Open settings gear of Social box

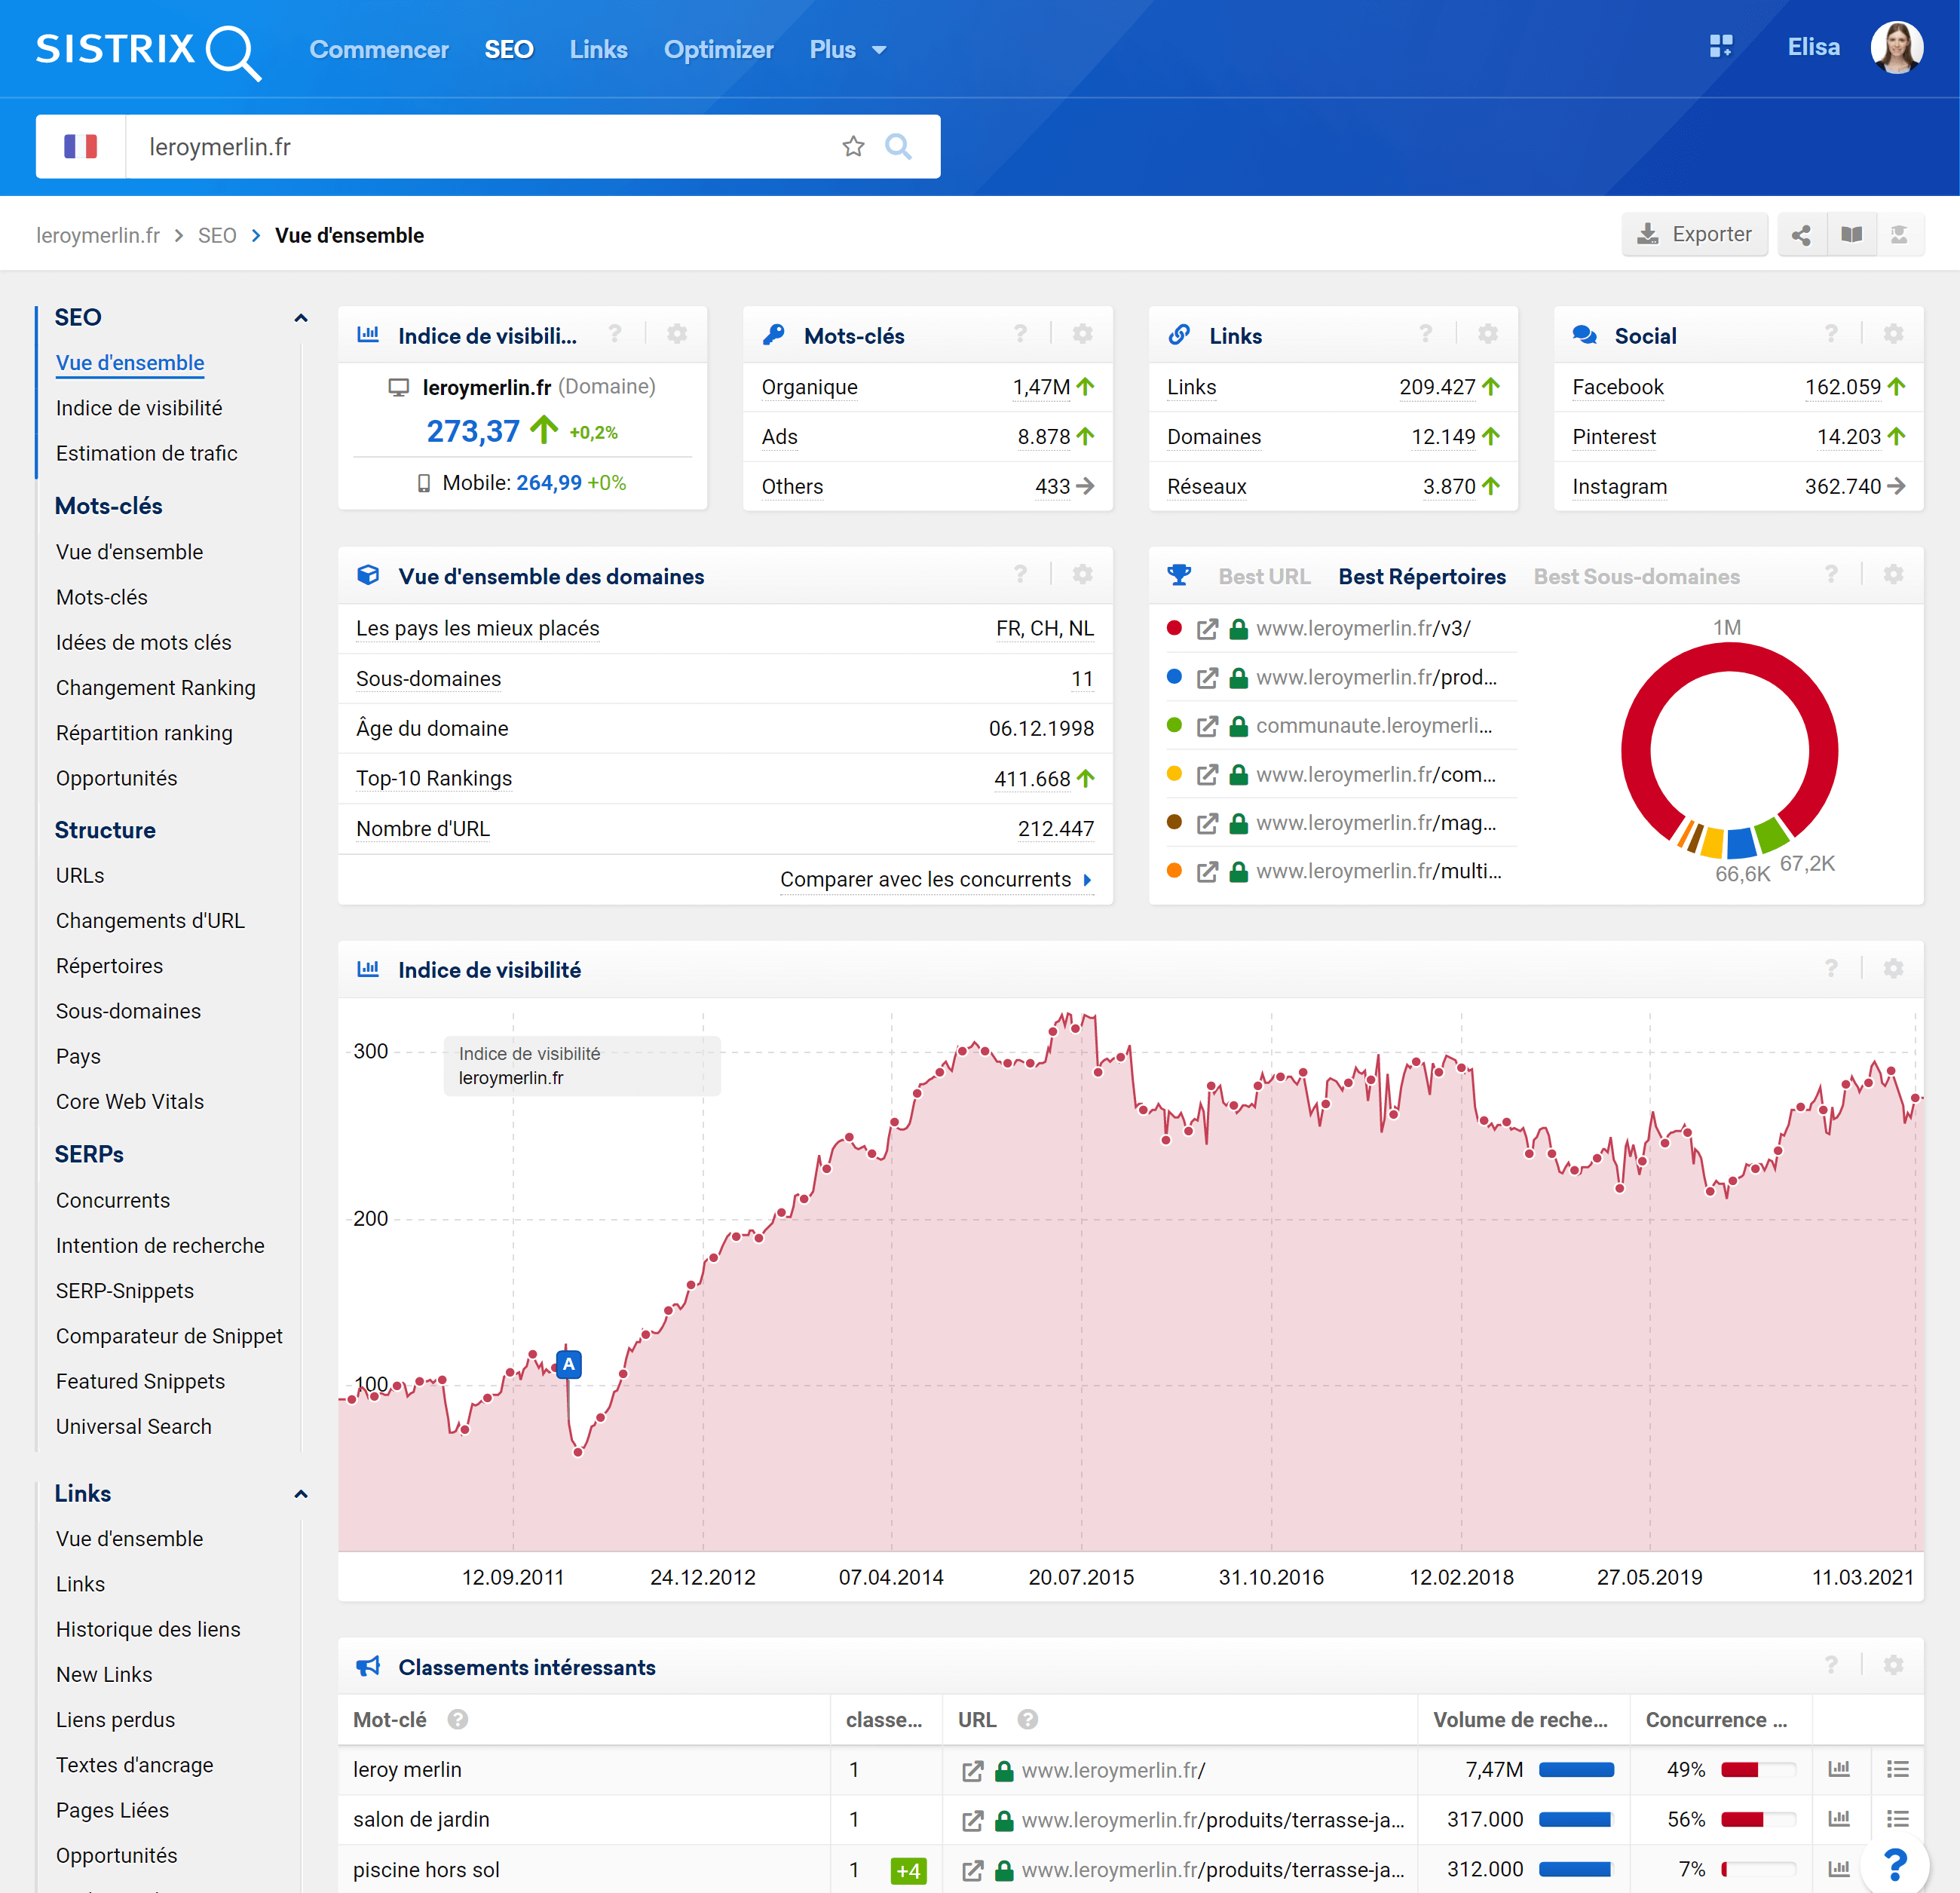click(1893, 334)
